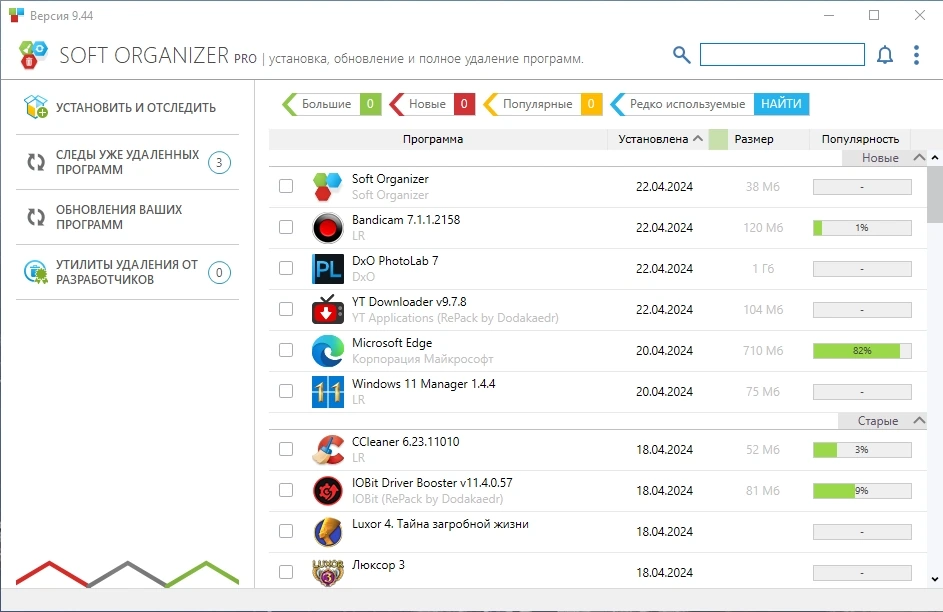Viewport: 943px width, 612px height.
Task: Click the IOBit Driver Booster icon
Action: 328,491
